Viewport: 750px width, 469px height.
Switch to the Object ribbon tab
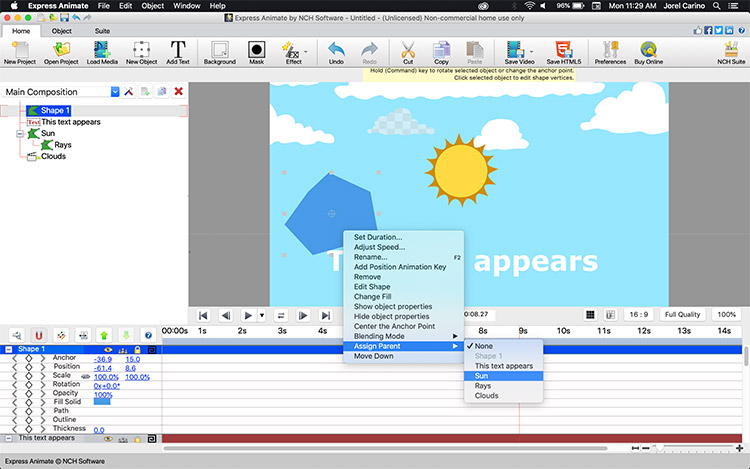pos(62,31)
